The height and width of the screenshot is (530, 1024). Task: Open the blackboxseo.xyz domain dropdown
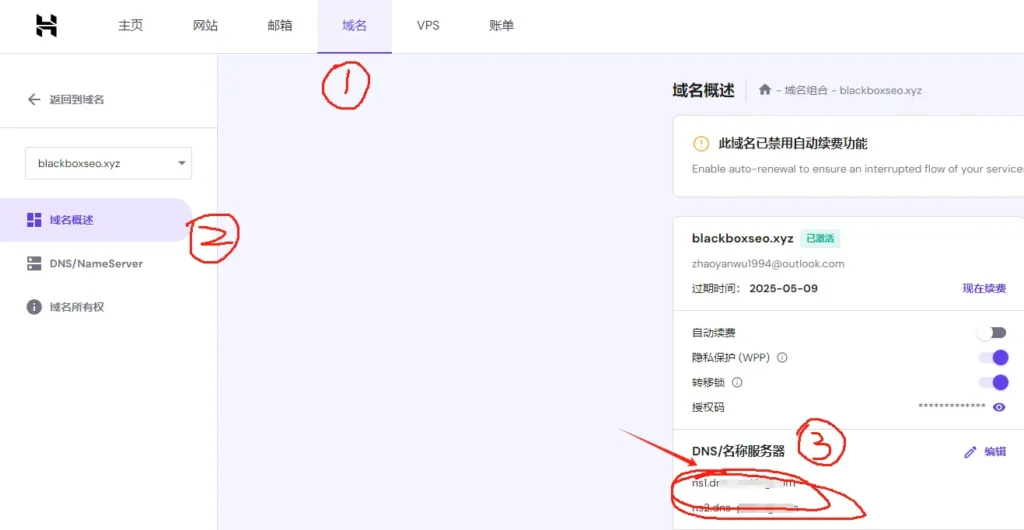[108, 163]
